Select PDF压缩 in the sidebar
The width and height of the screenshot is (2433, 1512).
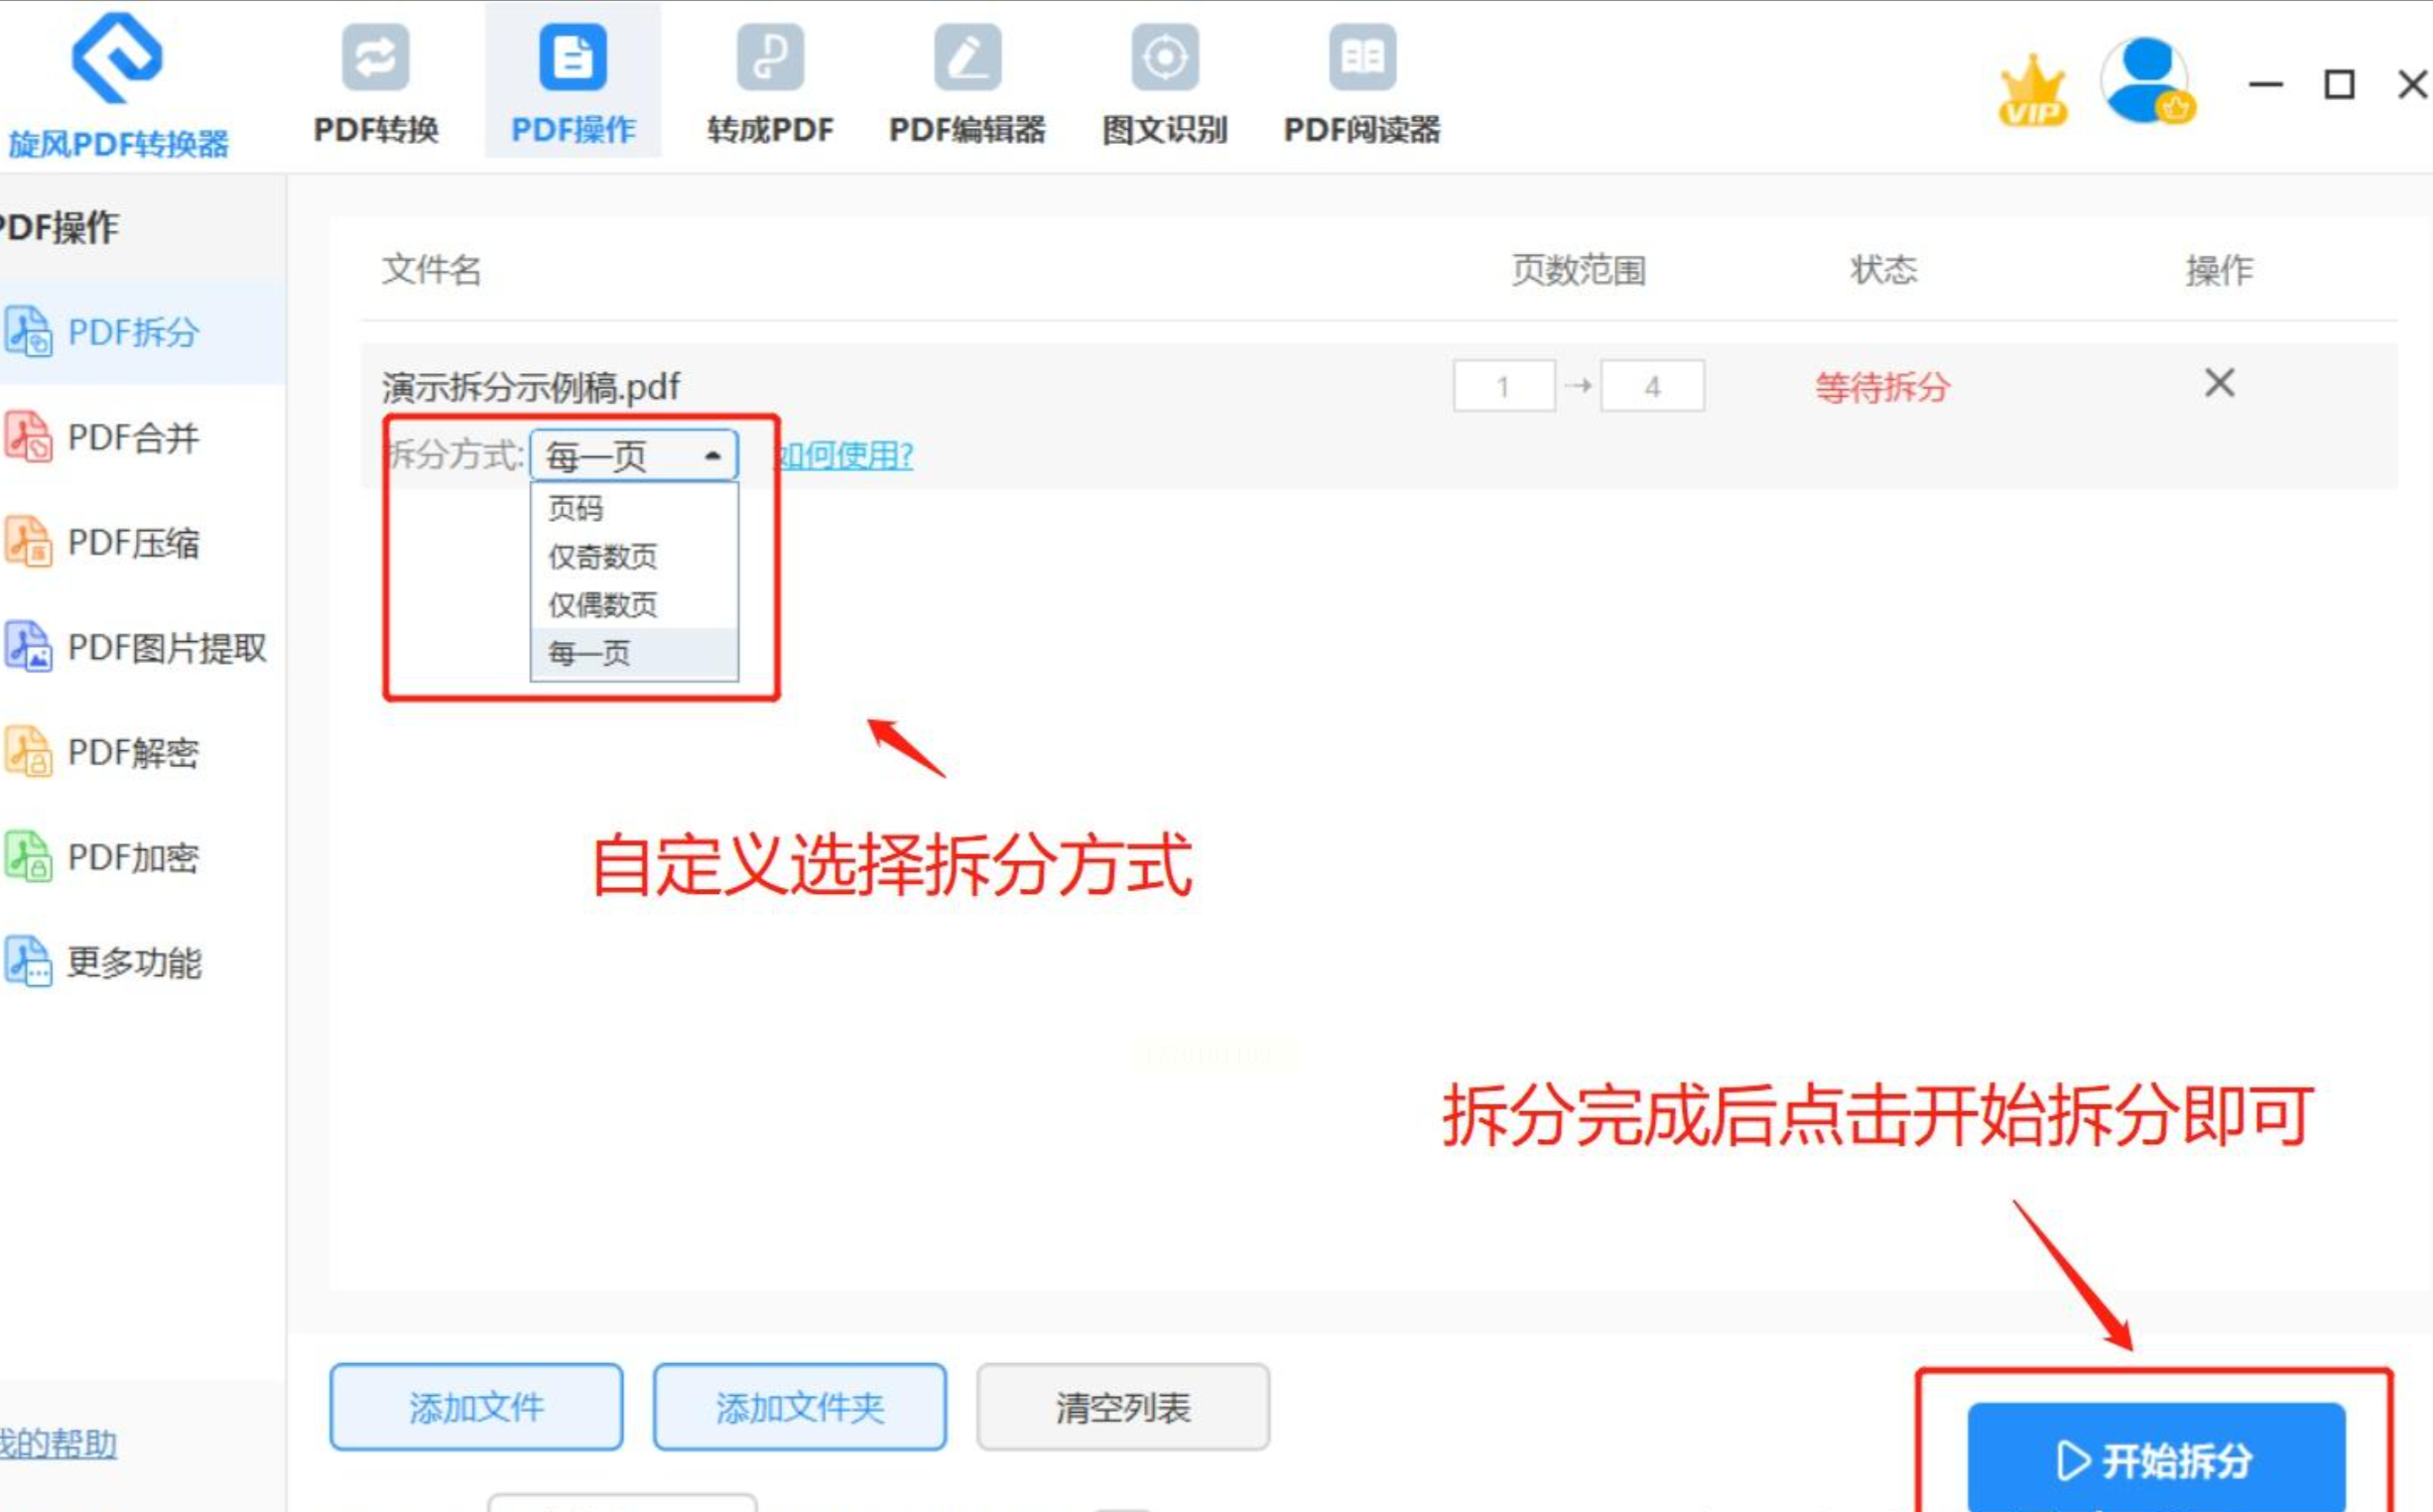[133, 543]
